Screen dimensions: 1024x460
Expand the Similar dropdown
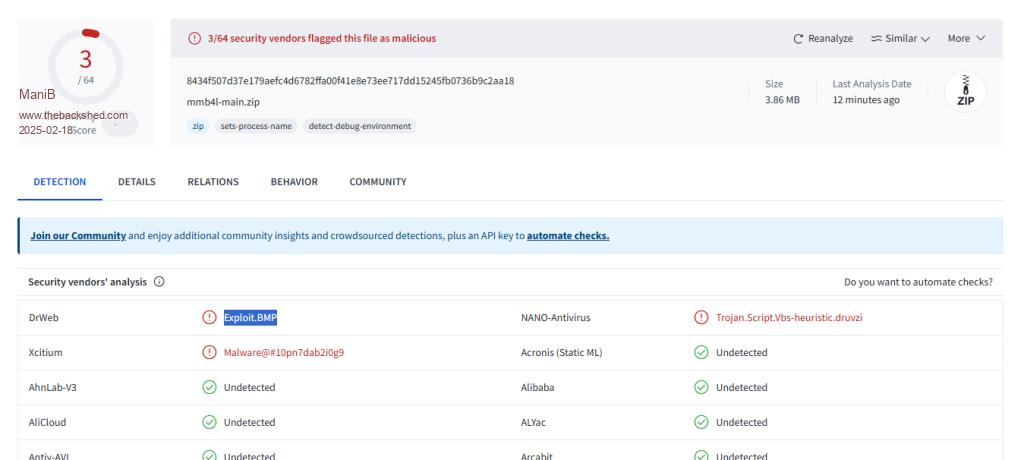point(900,38)
